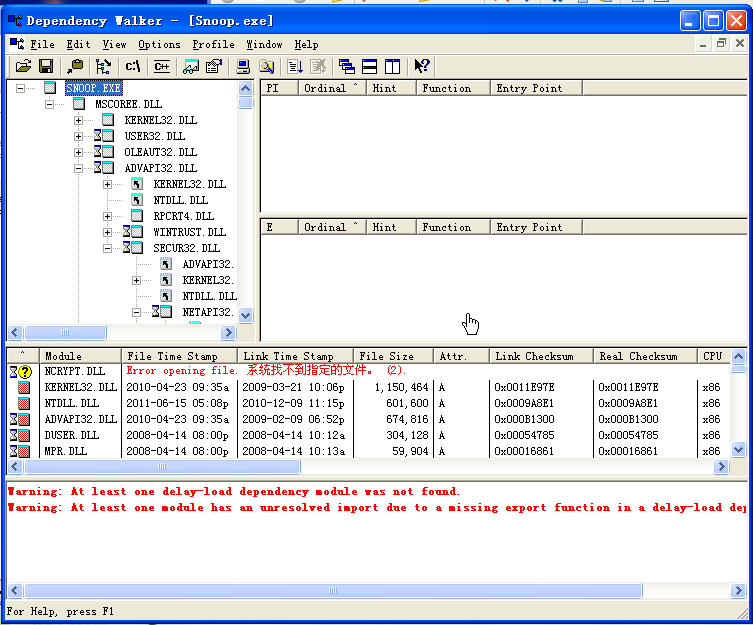Collapse the MSCOREE.DLL tree node
This screenshot has width=753, height=625.
[49, 104]
